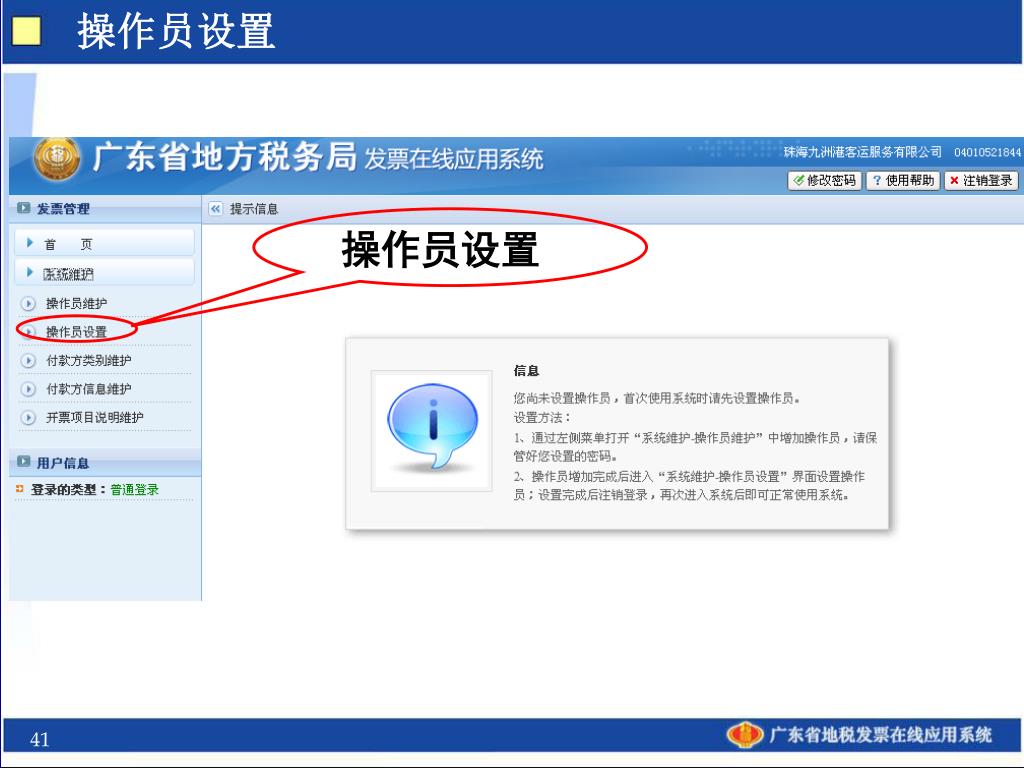The height and width of the screenshot is (768, 1024).
Task: Click the 使用帮助 button
Action: pyautogui.click(x=904, y=180)
